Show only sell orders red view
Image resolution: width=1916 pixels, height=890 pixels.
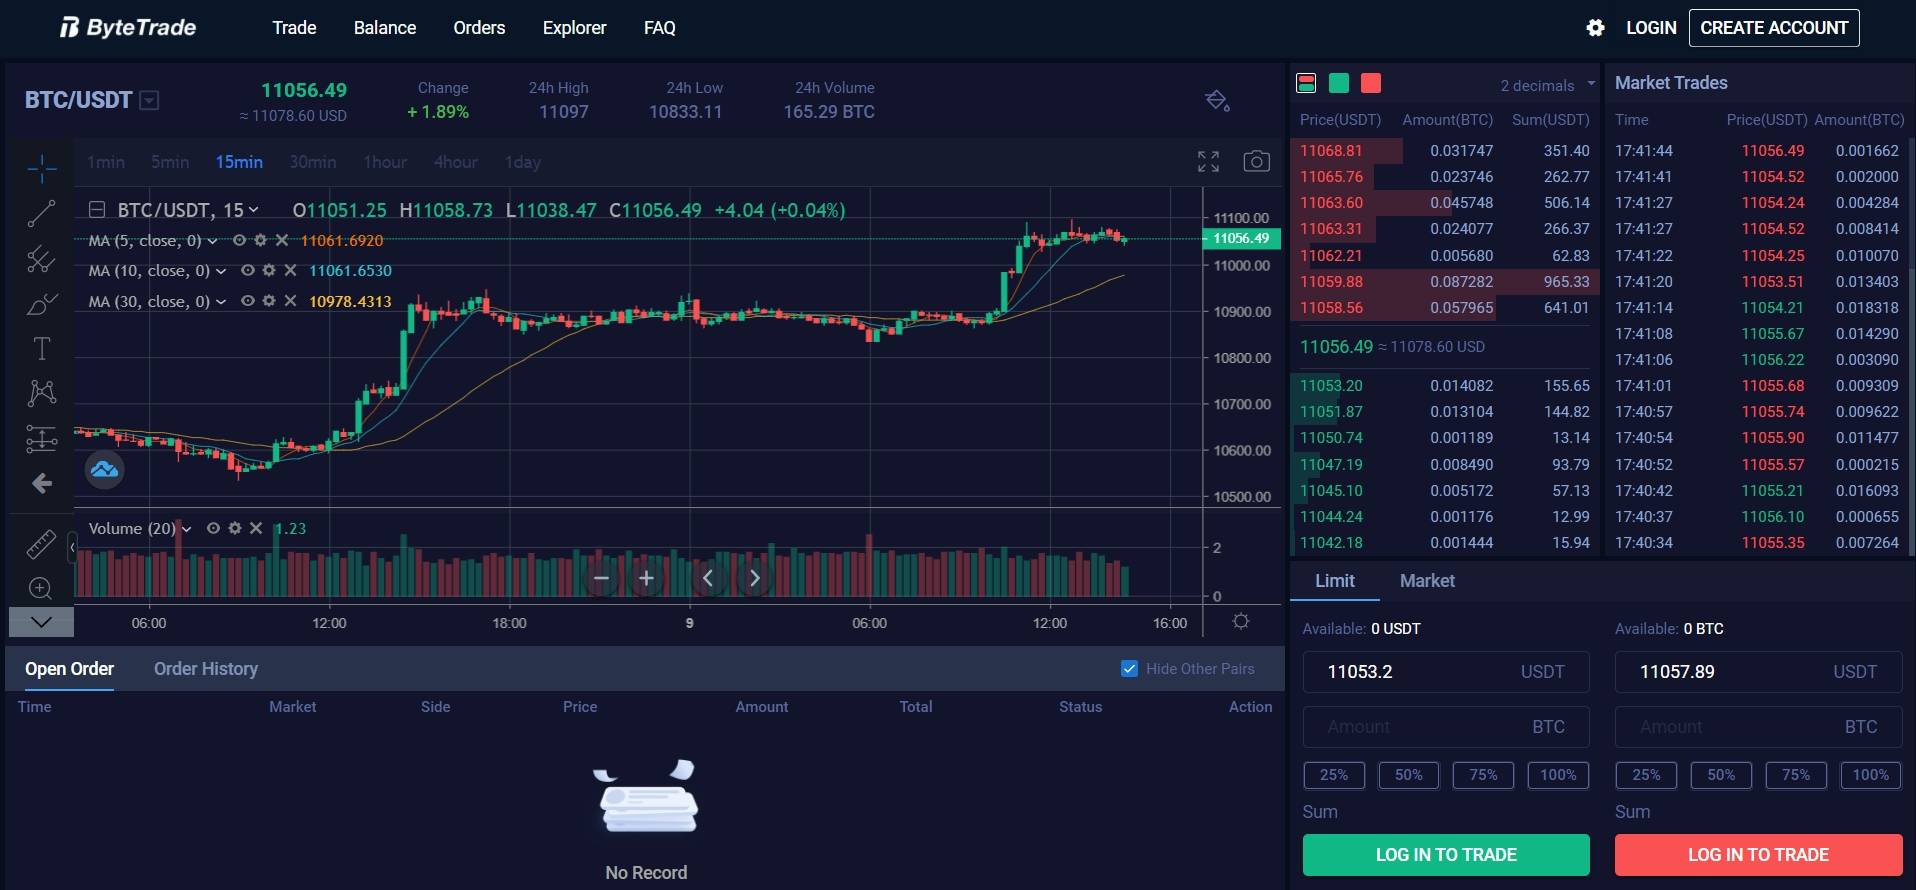click(1371, 83)
